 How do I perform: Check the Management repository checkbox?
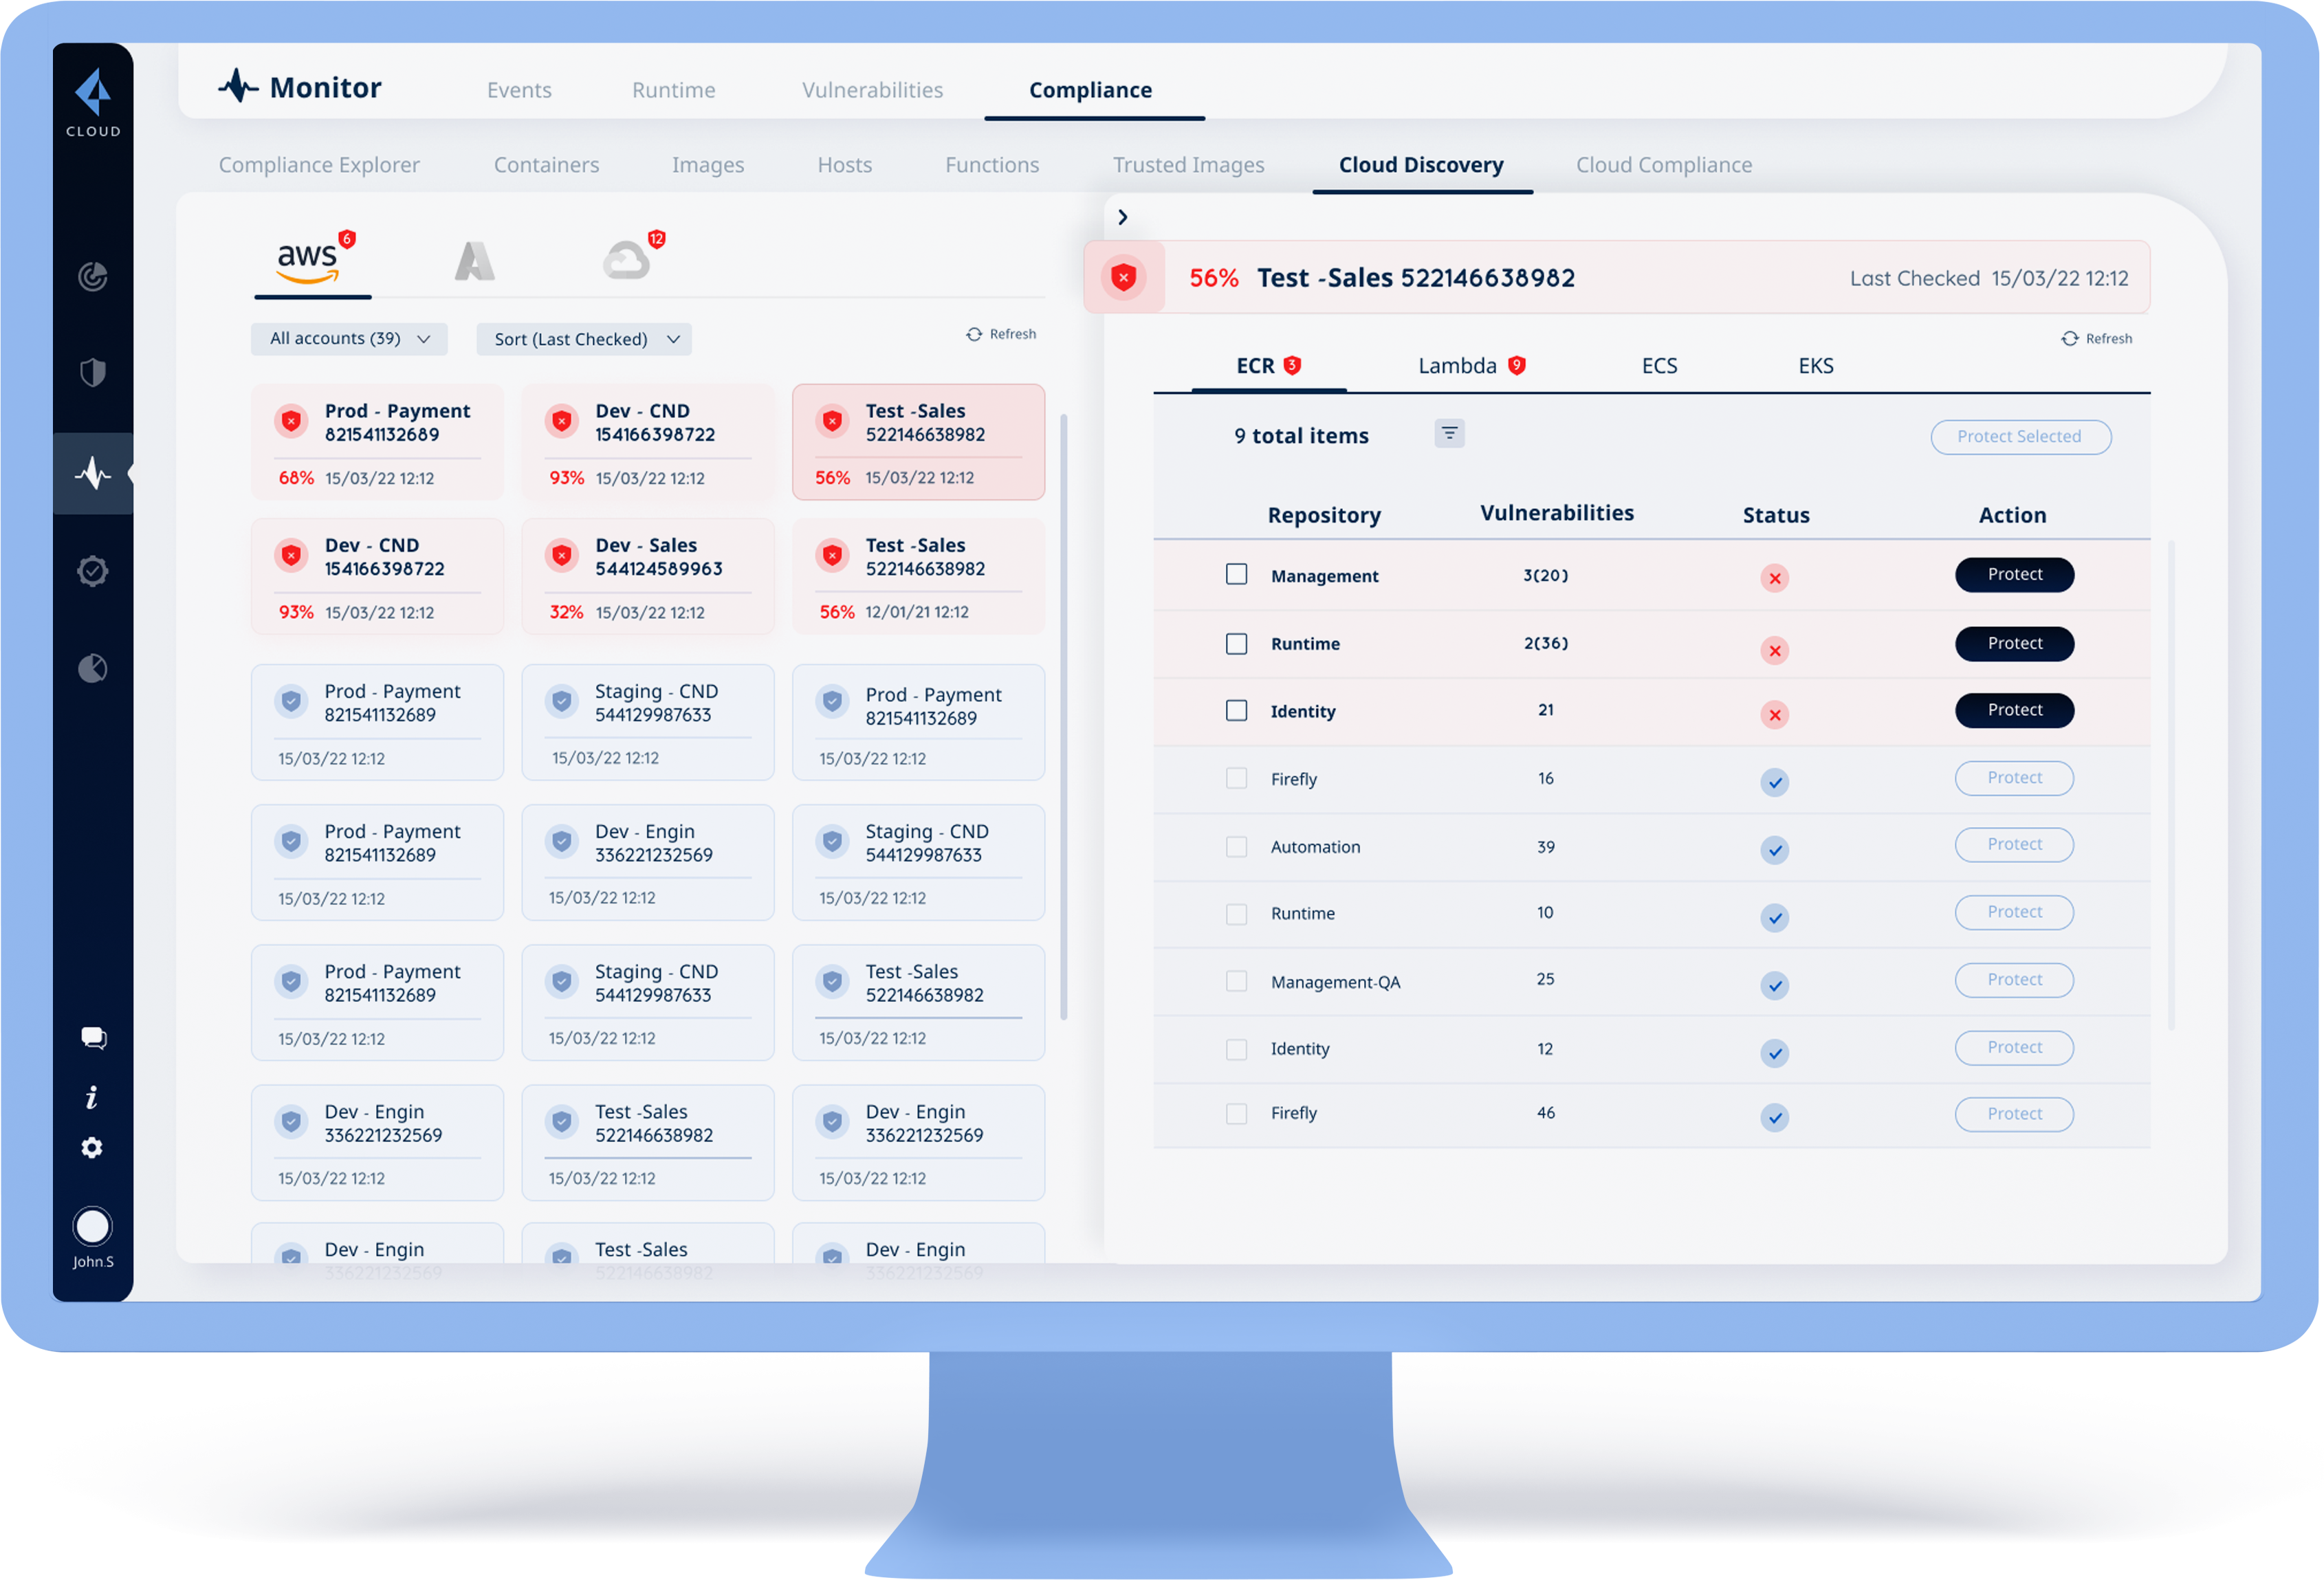[1237, 574]
